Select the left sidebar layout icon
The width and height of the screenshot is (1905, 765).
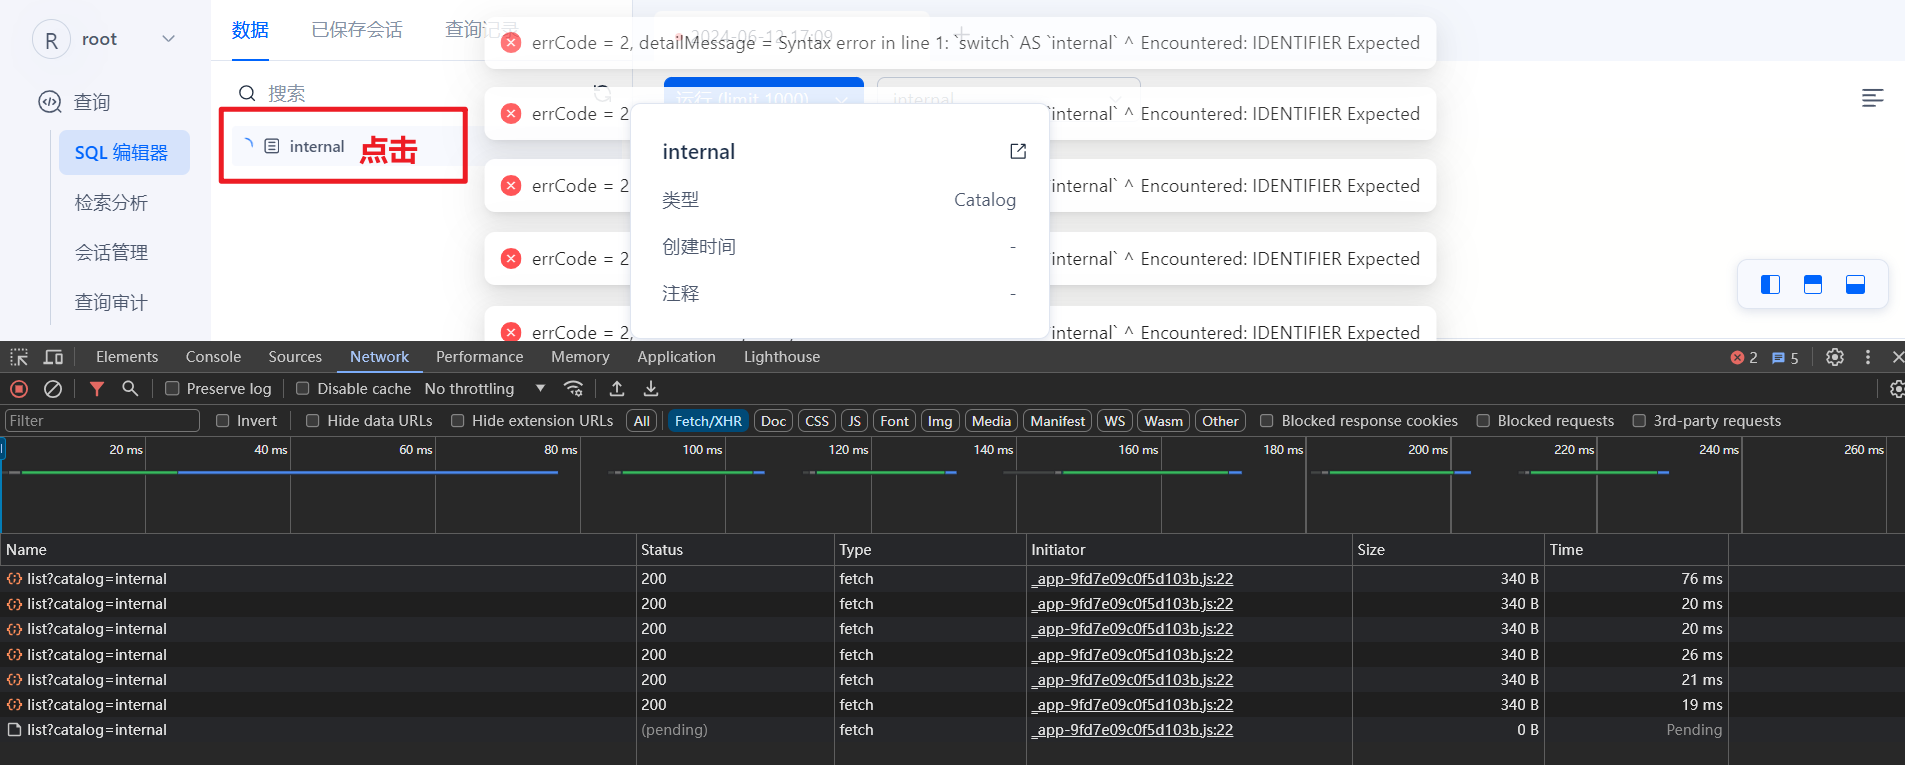coord(1770,285)
